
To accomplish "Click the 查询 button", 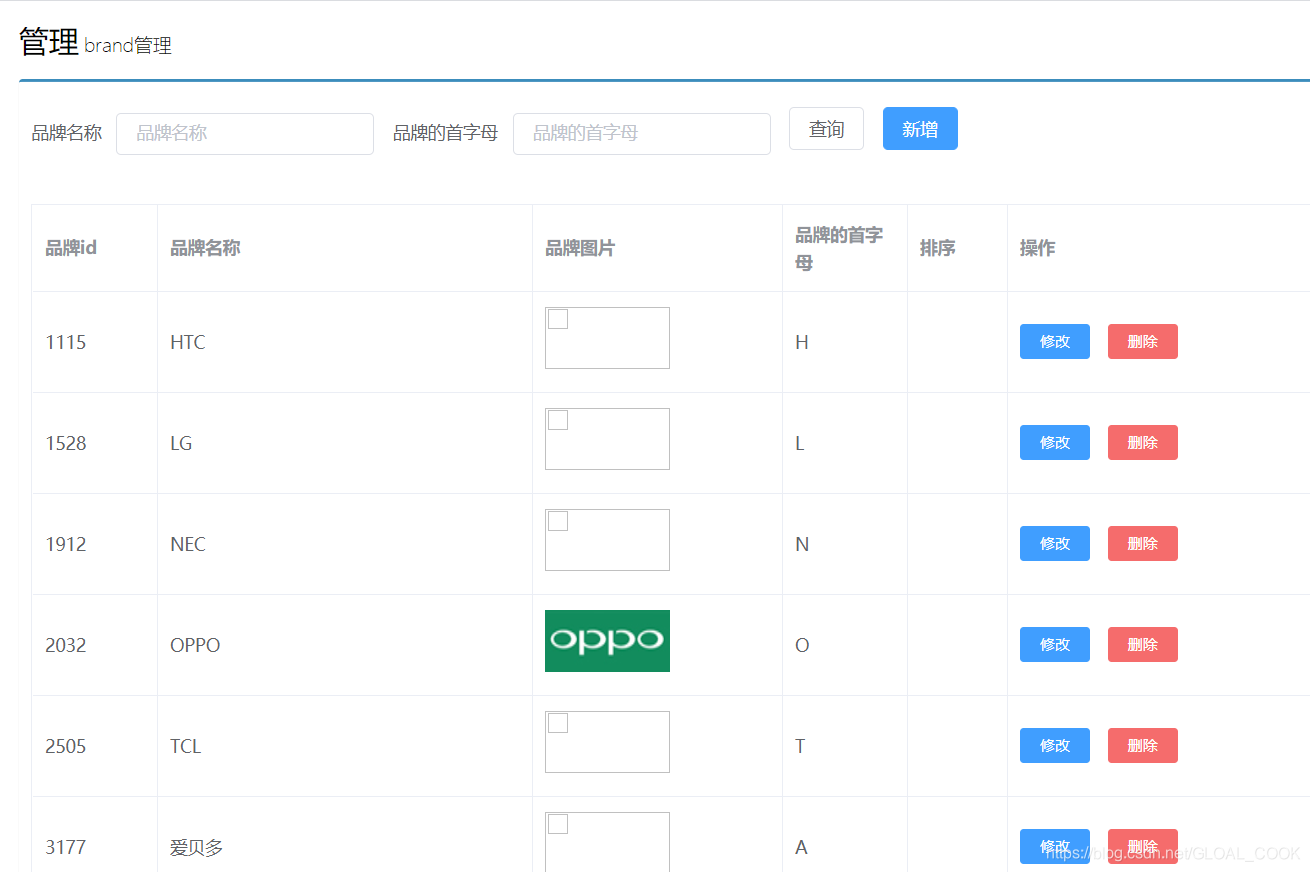I will [x=826, y=129].
